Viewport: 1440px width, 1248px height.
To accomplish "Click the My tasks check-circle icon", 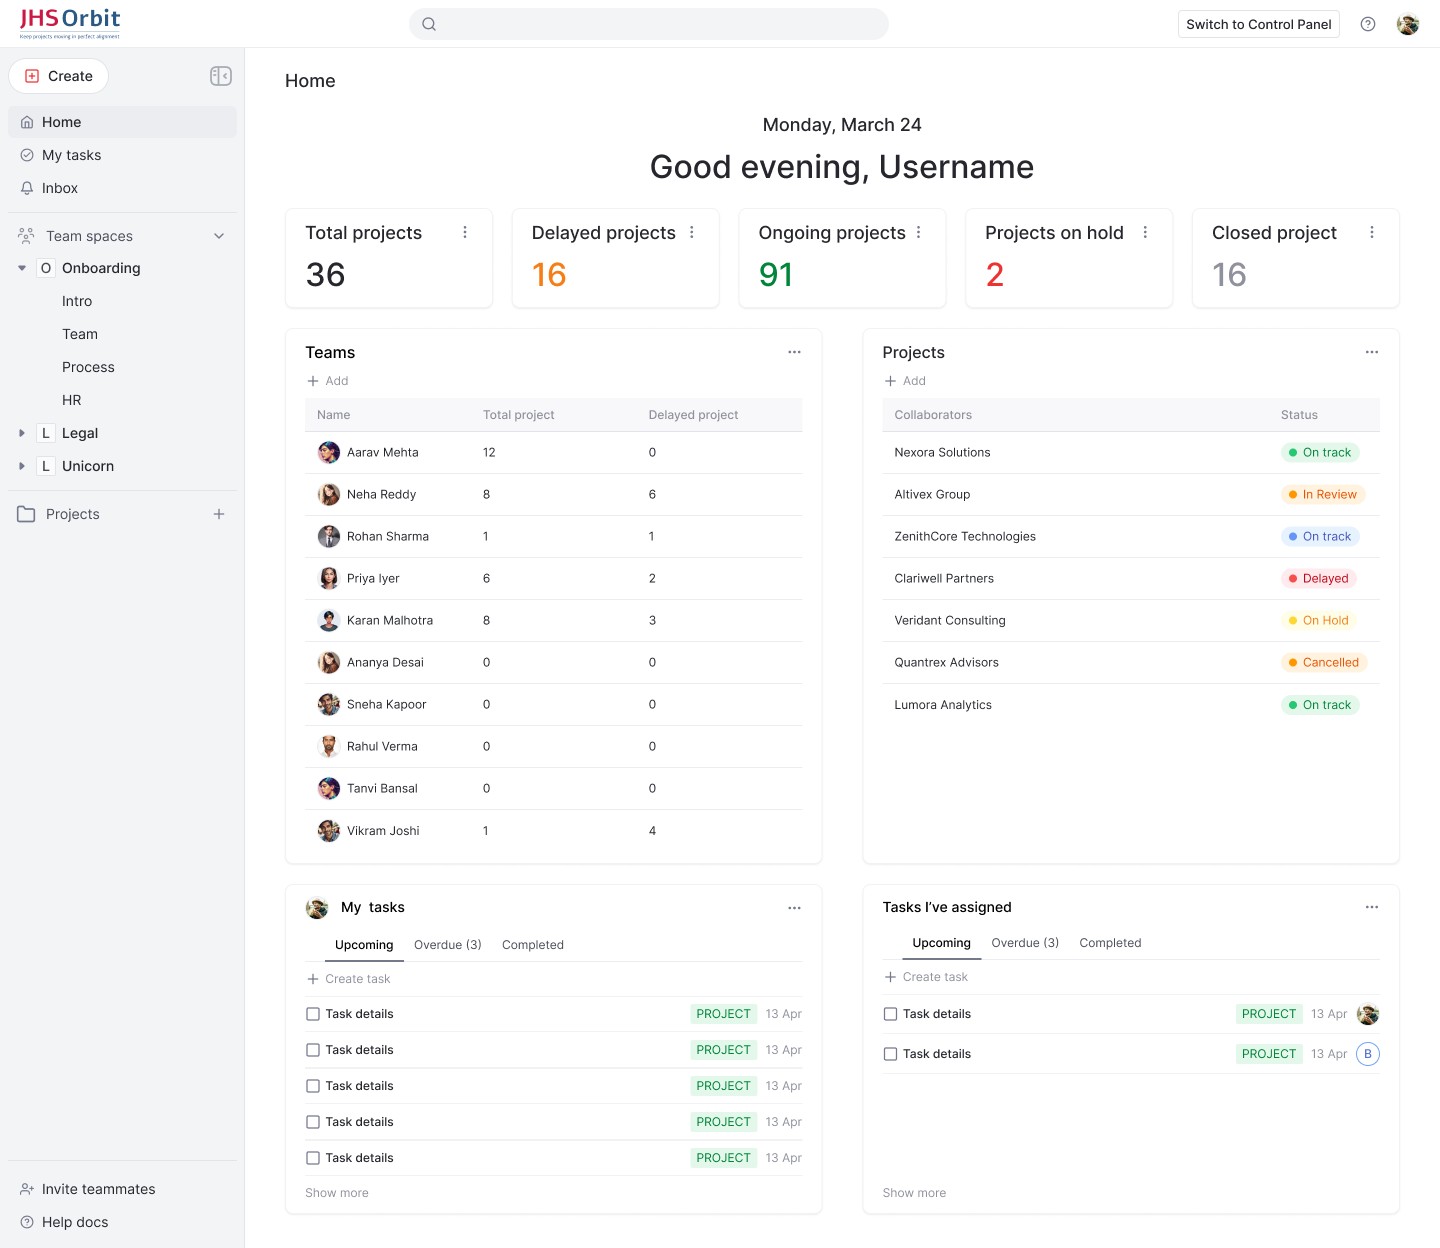I will (x=27, y=155).
